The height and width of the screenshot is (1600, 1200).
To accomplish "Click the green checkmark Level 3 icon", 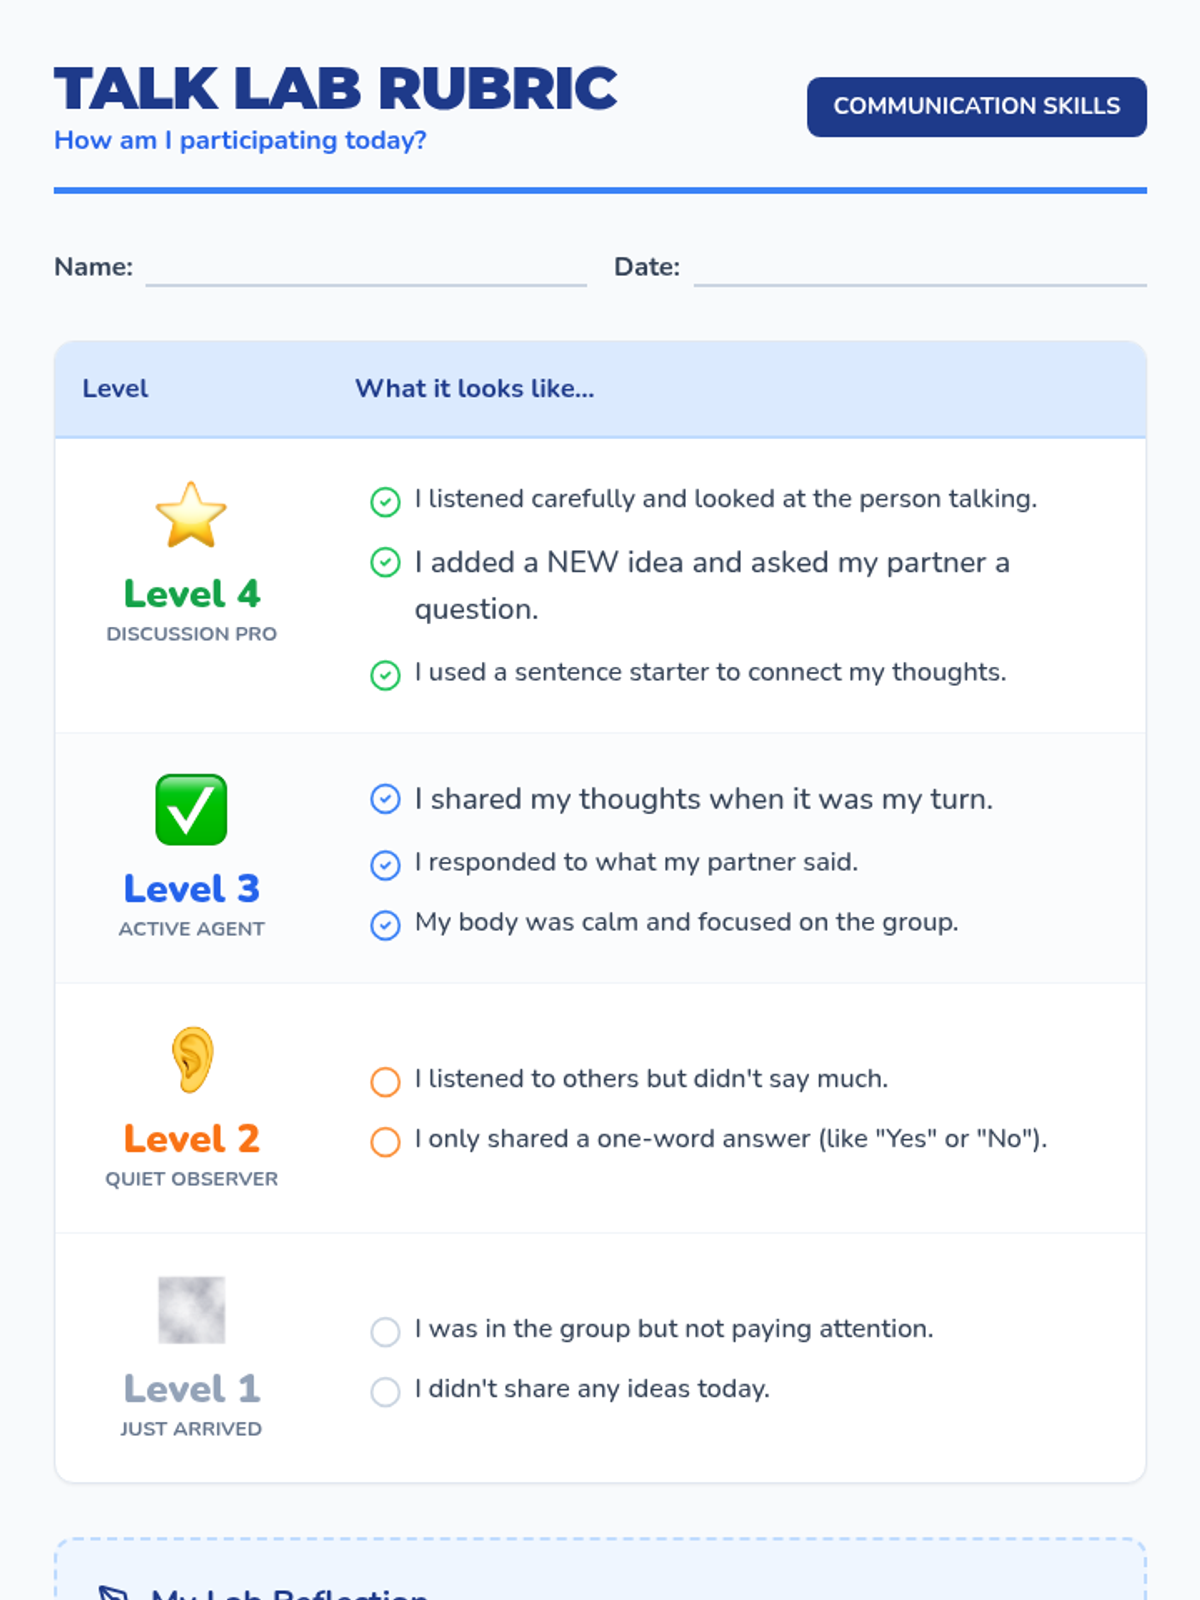I will [x=191, y=810].
